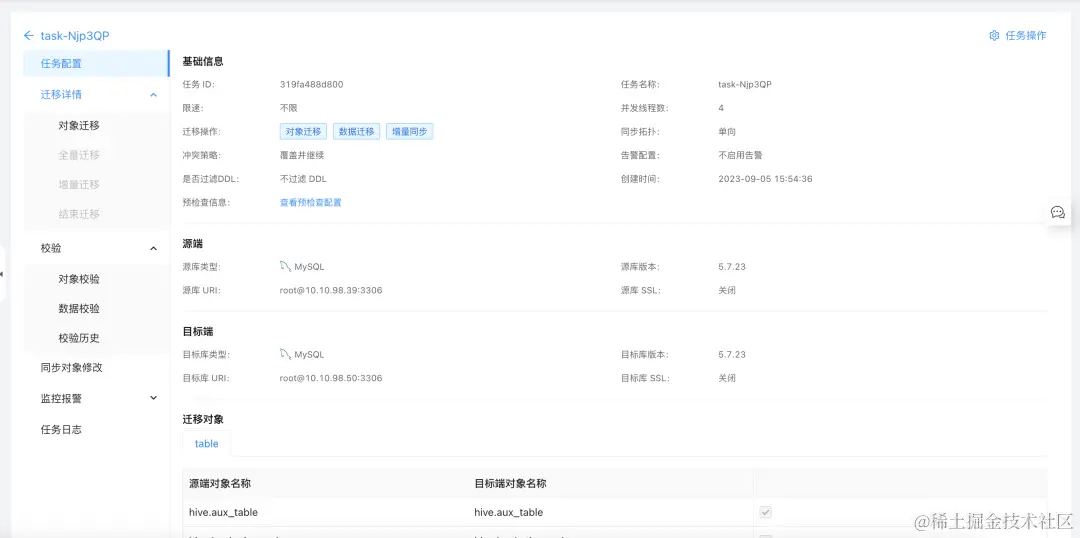Click creation time 2023-09-05 15:54:36
The image size is (1080, 538).
pos(765,179)
